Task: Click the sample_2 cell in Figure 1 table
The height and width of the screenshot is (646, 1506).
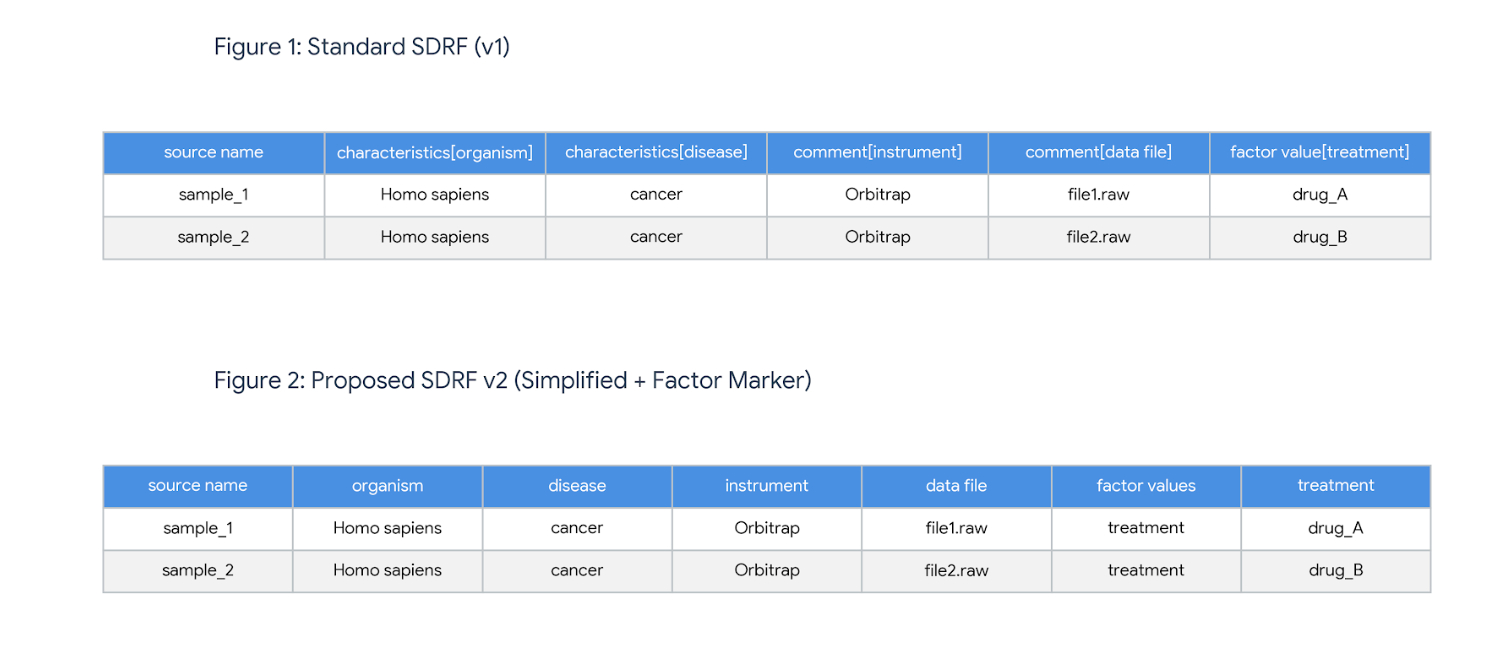Action: (213, 237)
